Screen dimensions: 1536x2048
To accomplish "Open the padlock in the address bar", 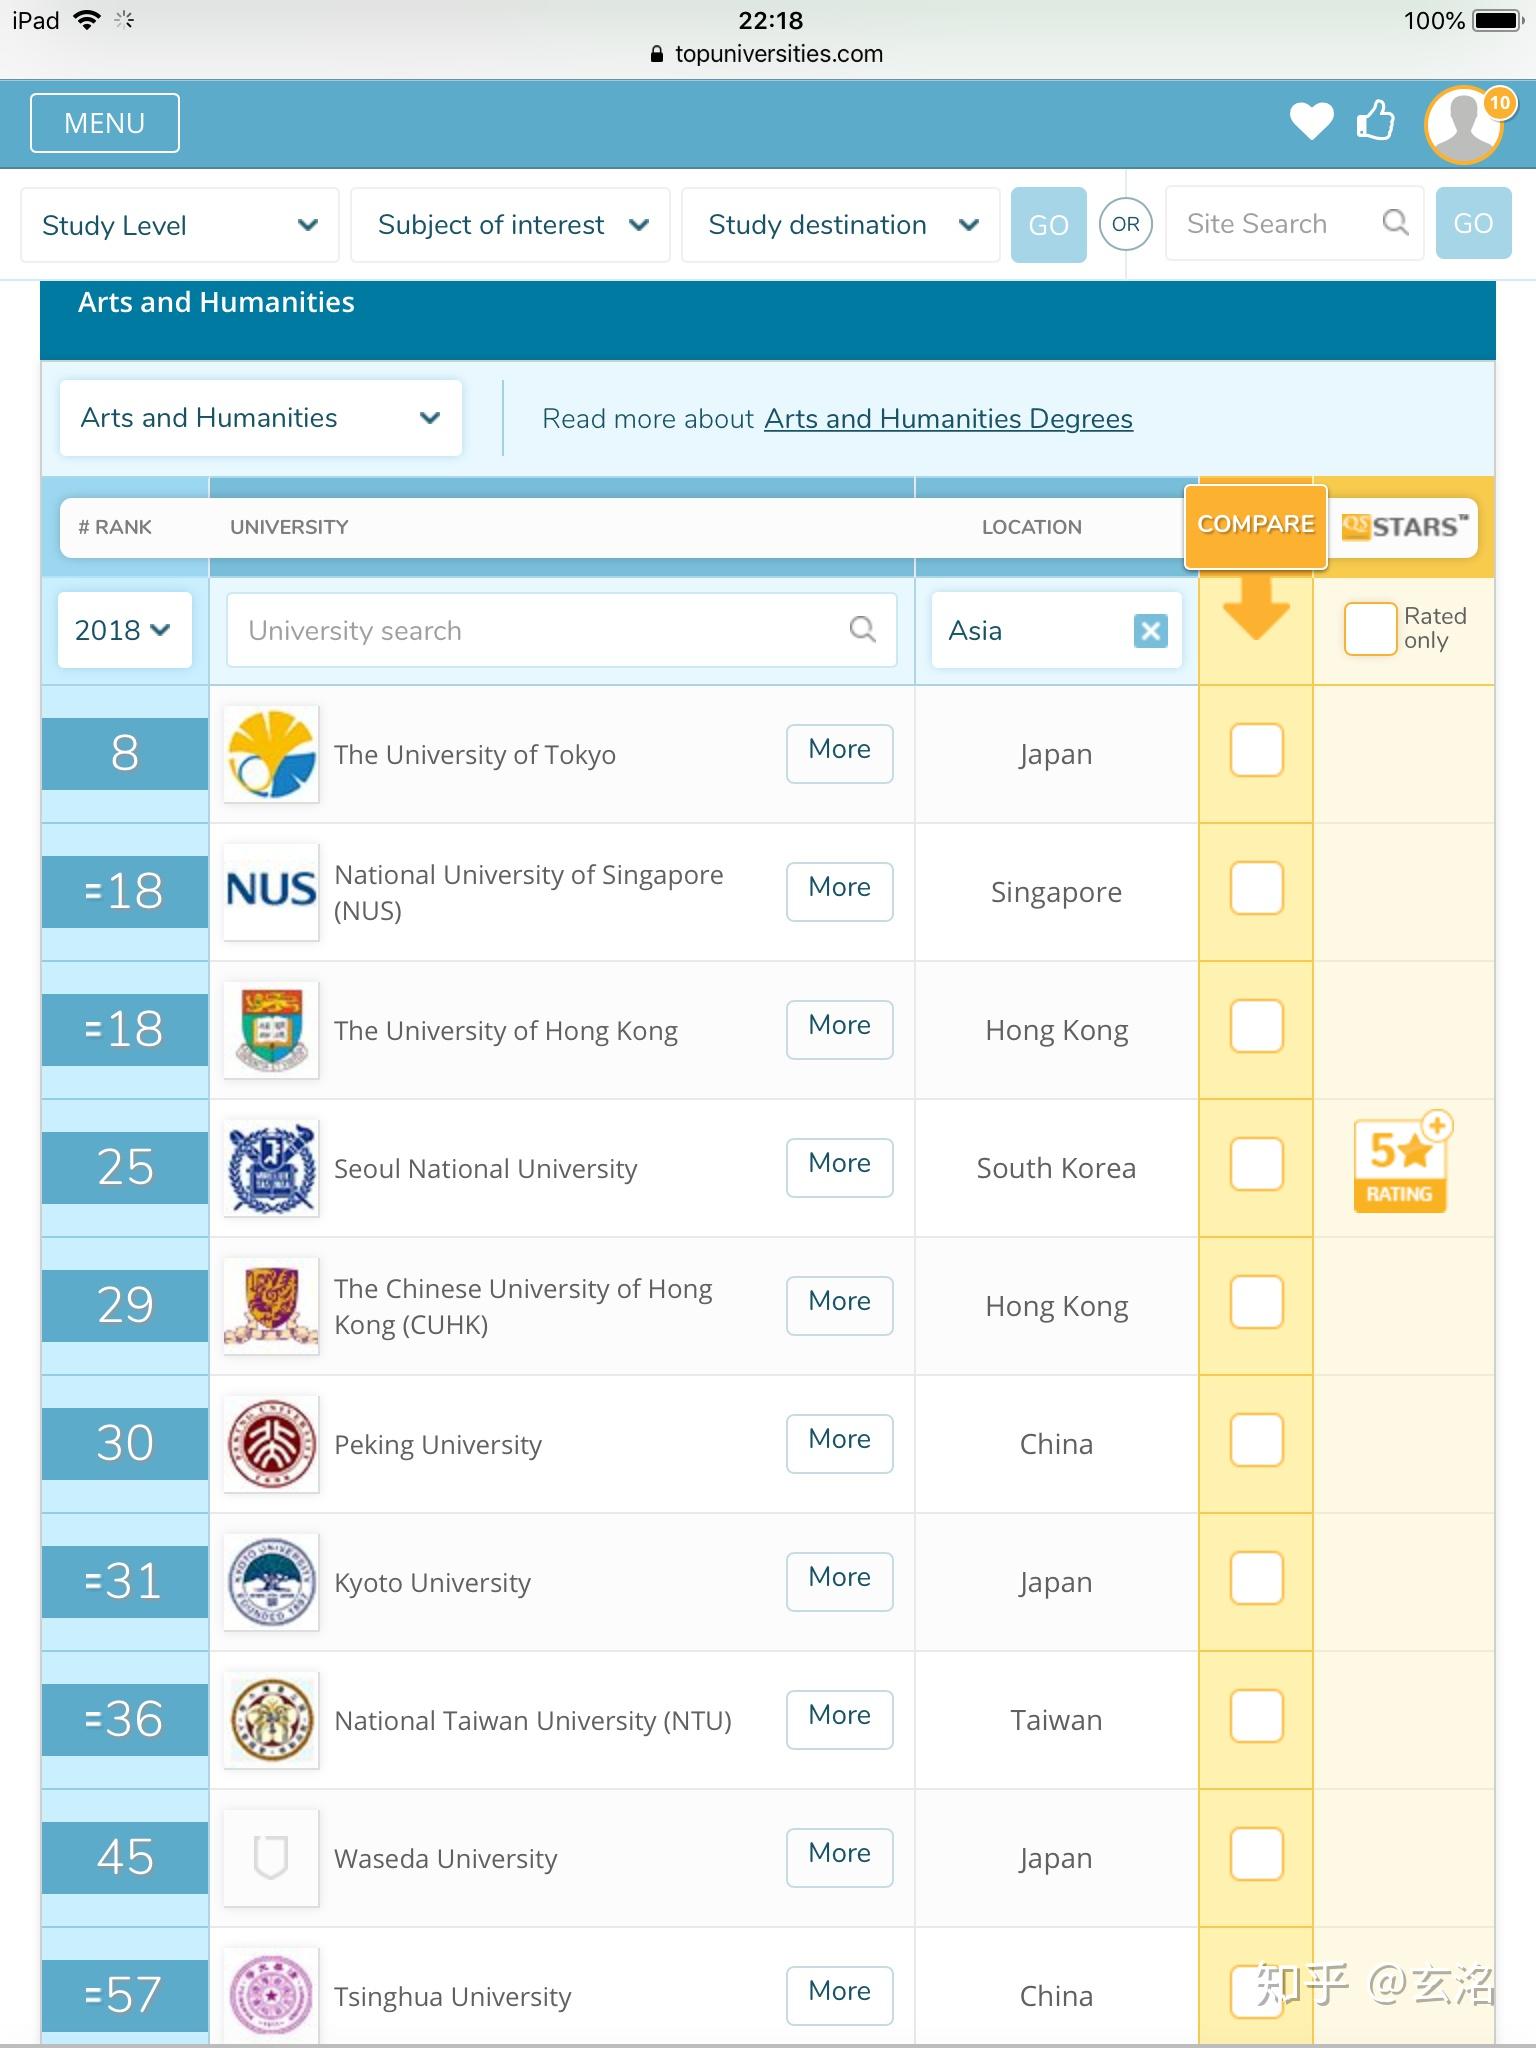I will pyautogui.click(x=657, y=54).
